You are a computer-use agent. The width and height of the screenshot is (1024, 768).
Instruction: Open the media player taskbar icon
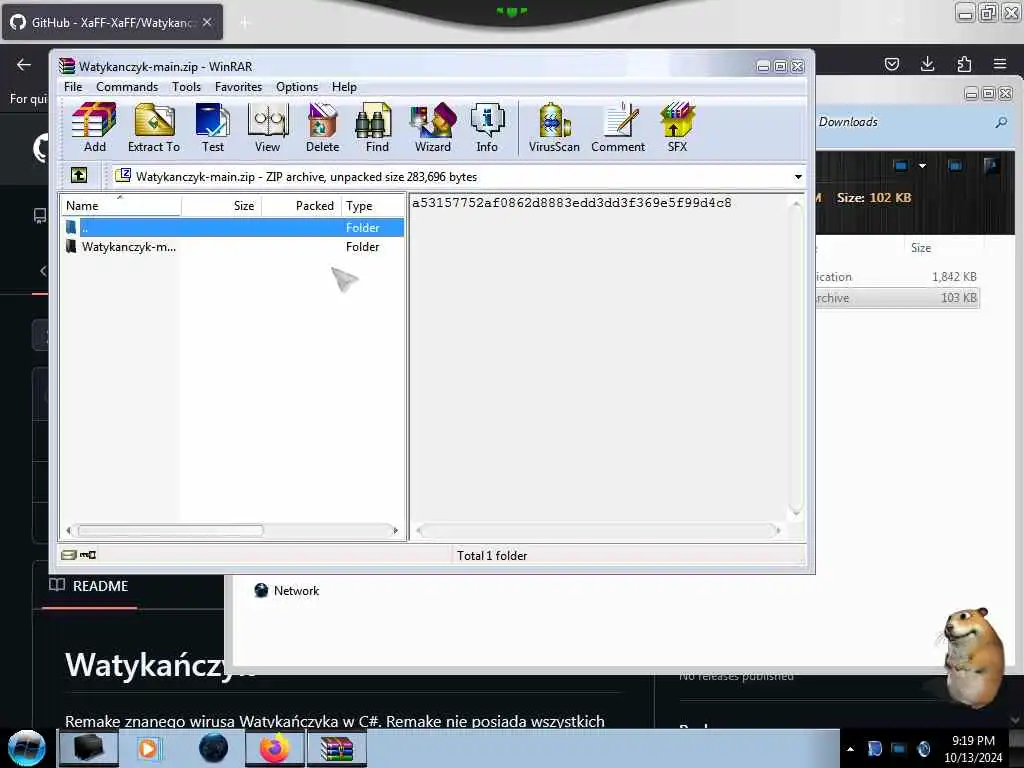coord(148,748)
